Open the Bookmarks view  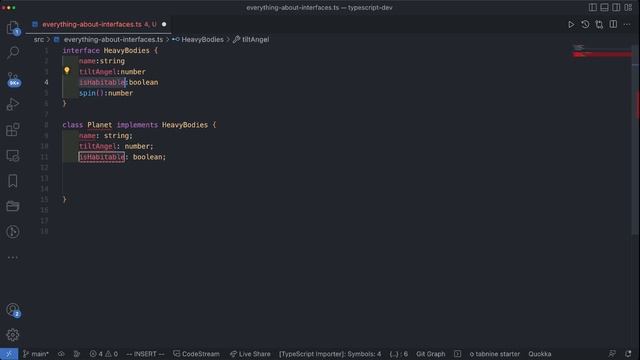[13, 181]
